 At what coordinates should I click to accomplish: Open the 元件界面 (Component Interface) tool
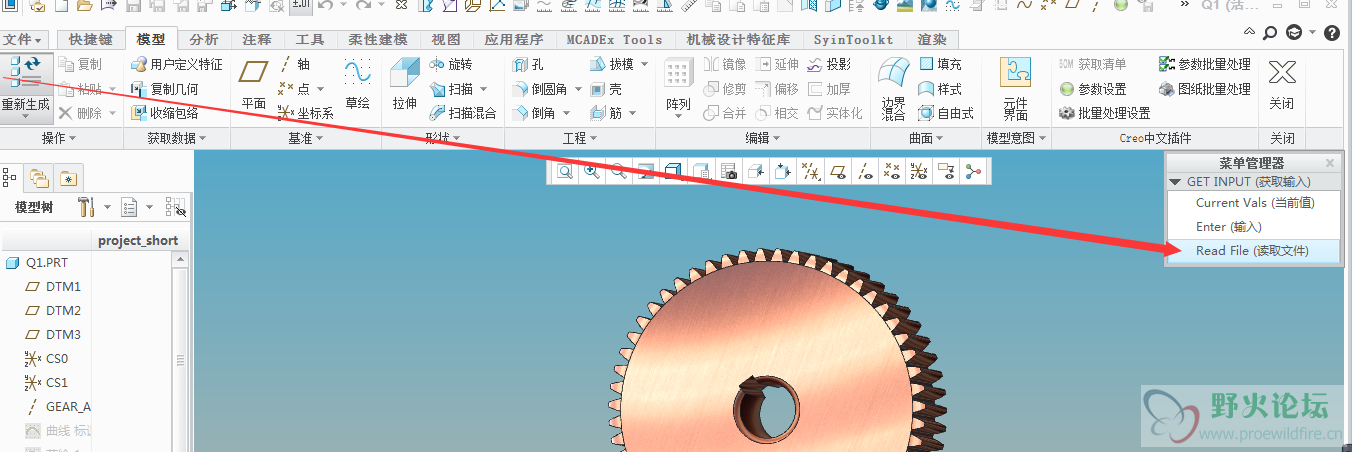click(x=1015, y=88)
